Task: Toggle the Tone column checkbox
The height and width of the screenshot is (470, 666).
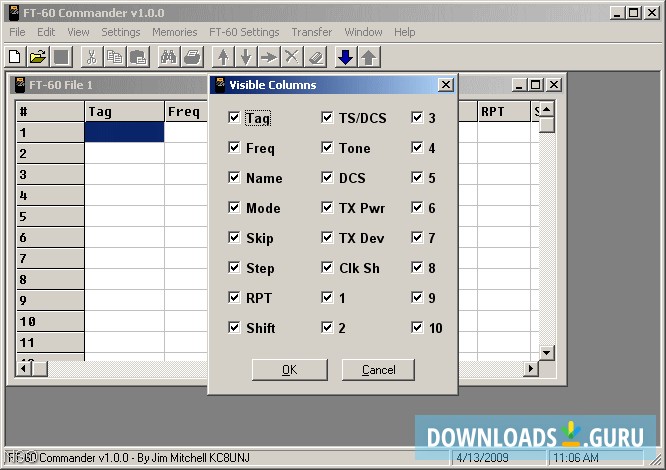Action: click(x=327, y=147)
